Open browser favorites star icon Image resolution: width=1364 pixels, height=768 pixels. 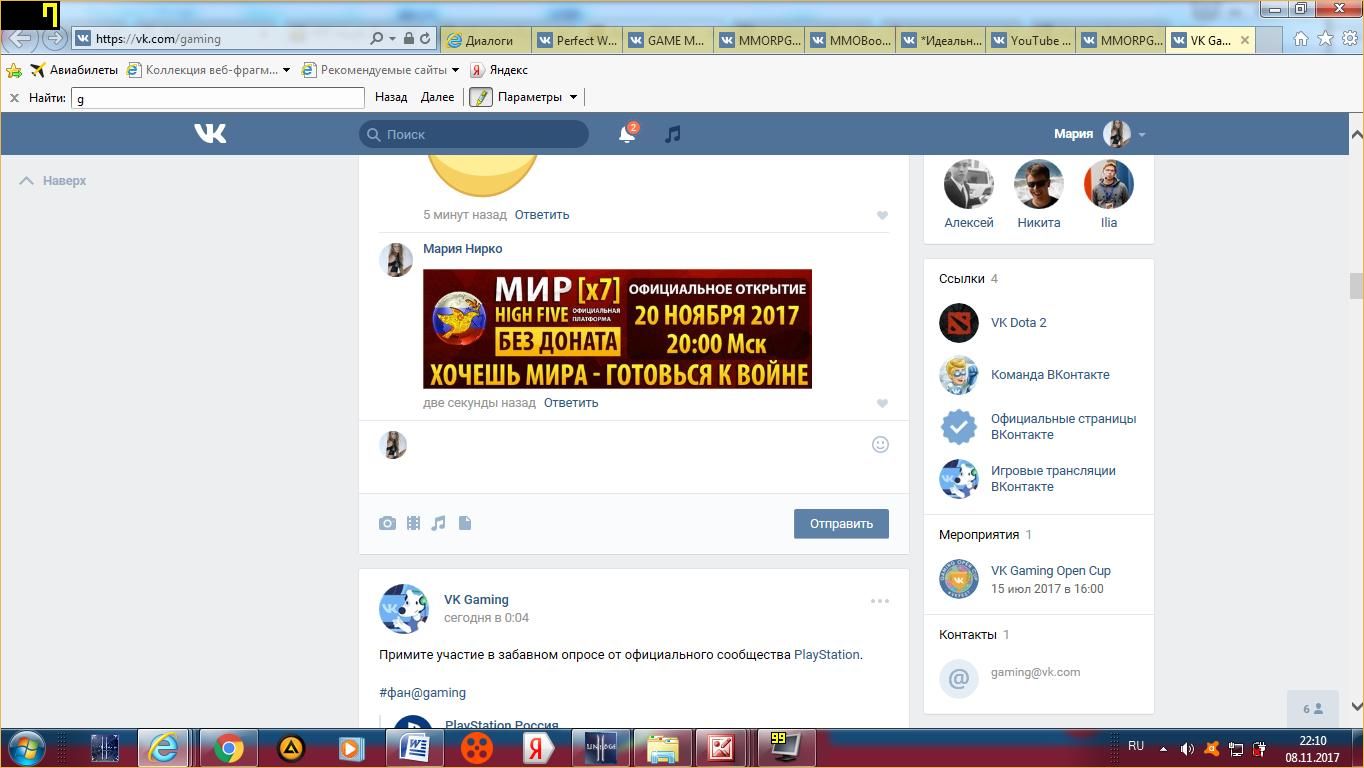point(1325,39)
